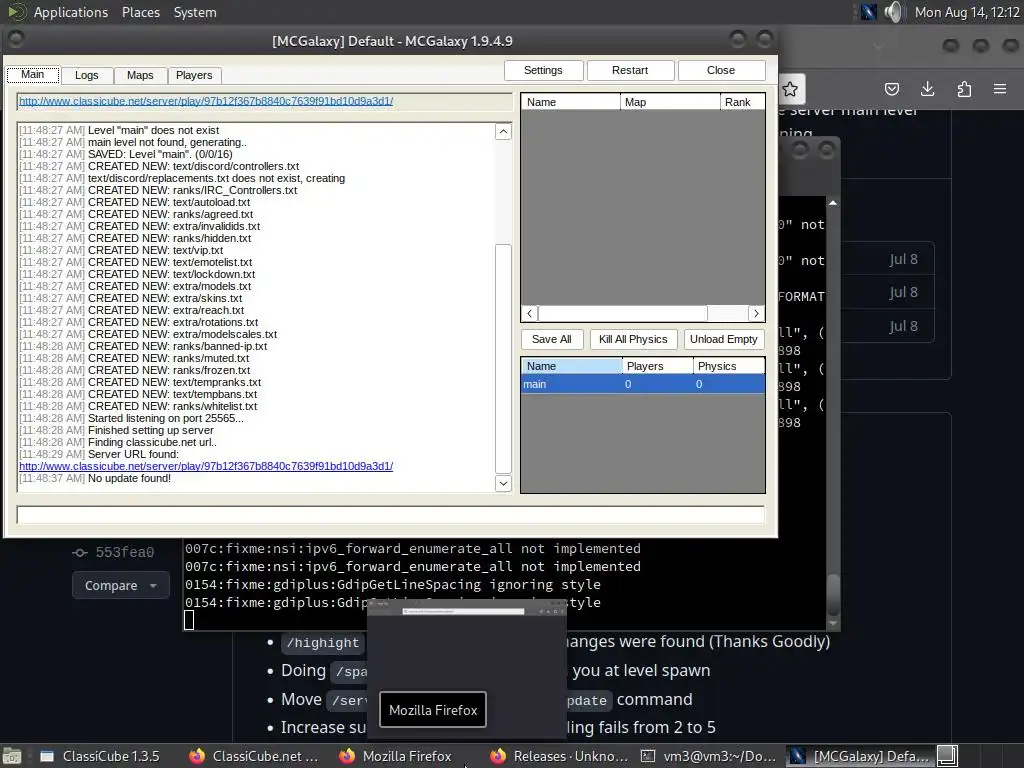This screenshot has width=1024, height=768.
Task: Switch to Mozilla Firefox taskbar item
Action: coord(396,756)
